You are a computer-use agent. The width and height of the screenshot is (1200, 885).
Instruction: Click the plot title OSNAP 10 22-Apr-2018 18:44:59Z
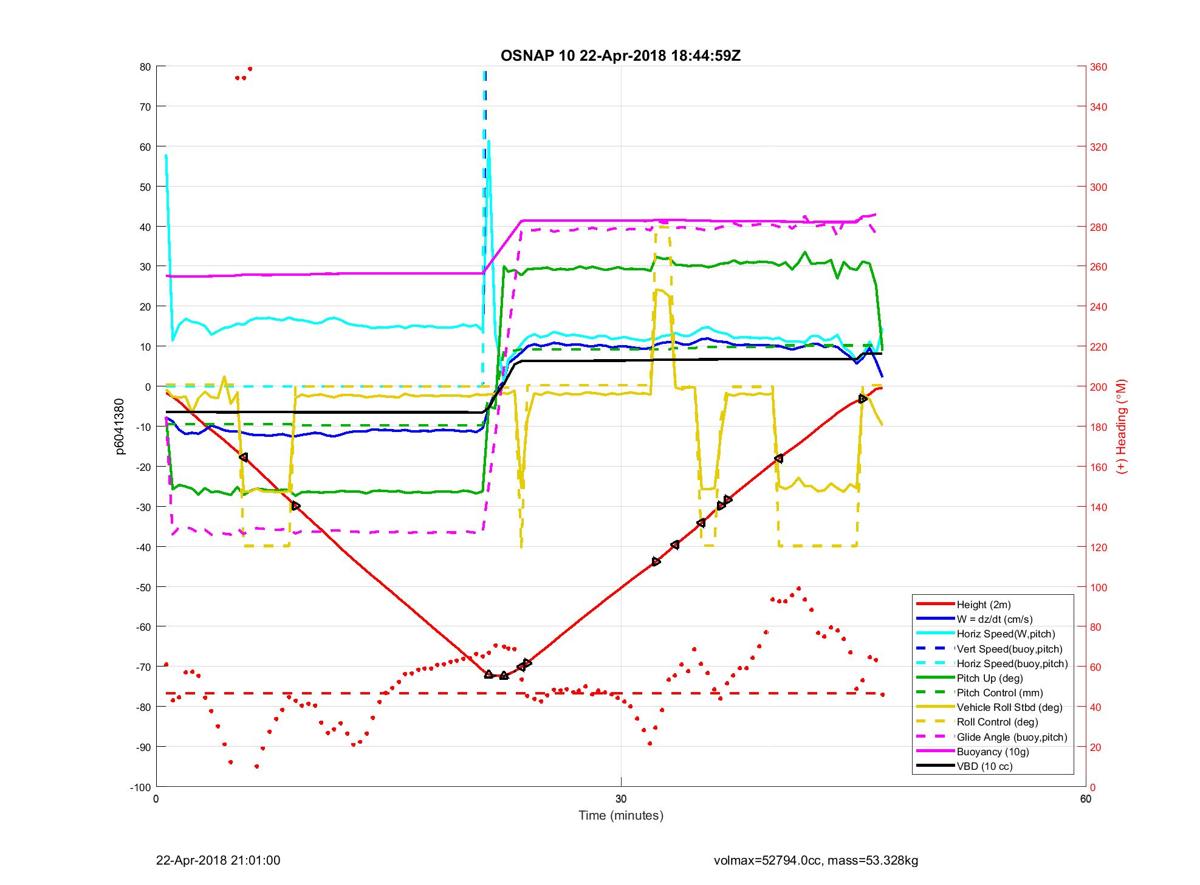(x=620, y=55)
